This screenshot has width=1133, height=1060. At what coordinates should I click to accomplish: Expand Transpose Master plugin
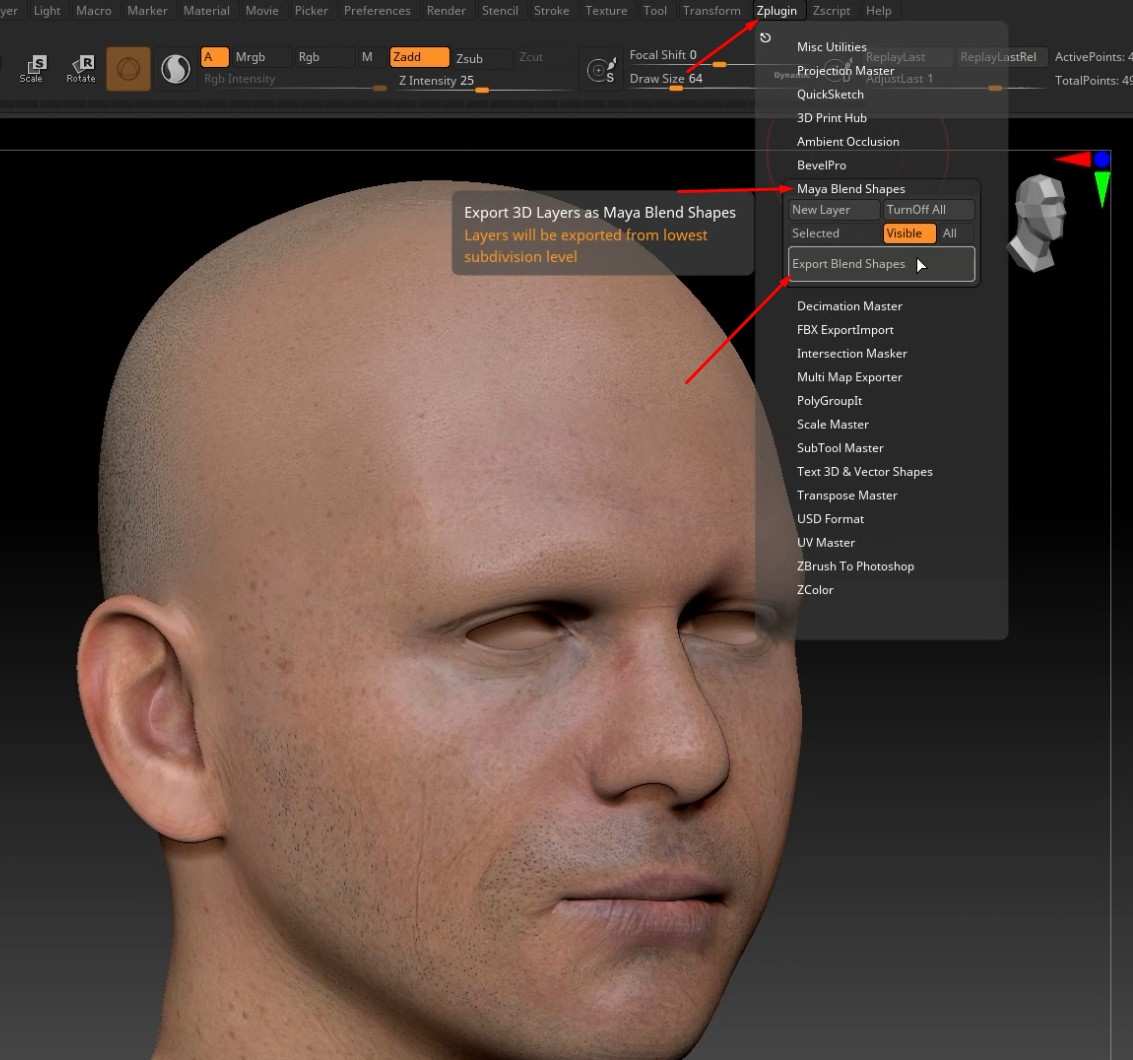tap(847, 496)
